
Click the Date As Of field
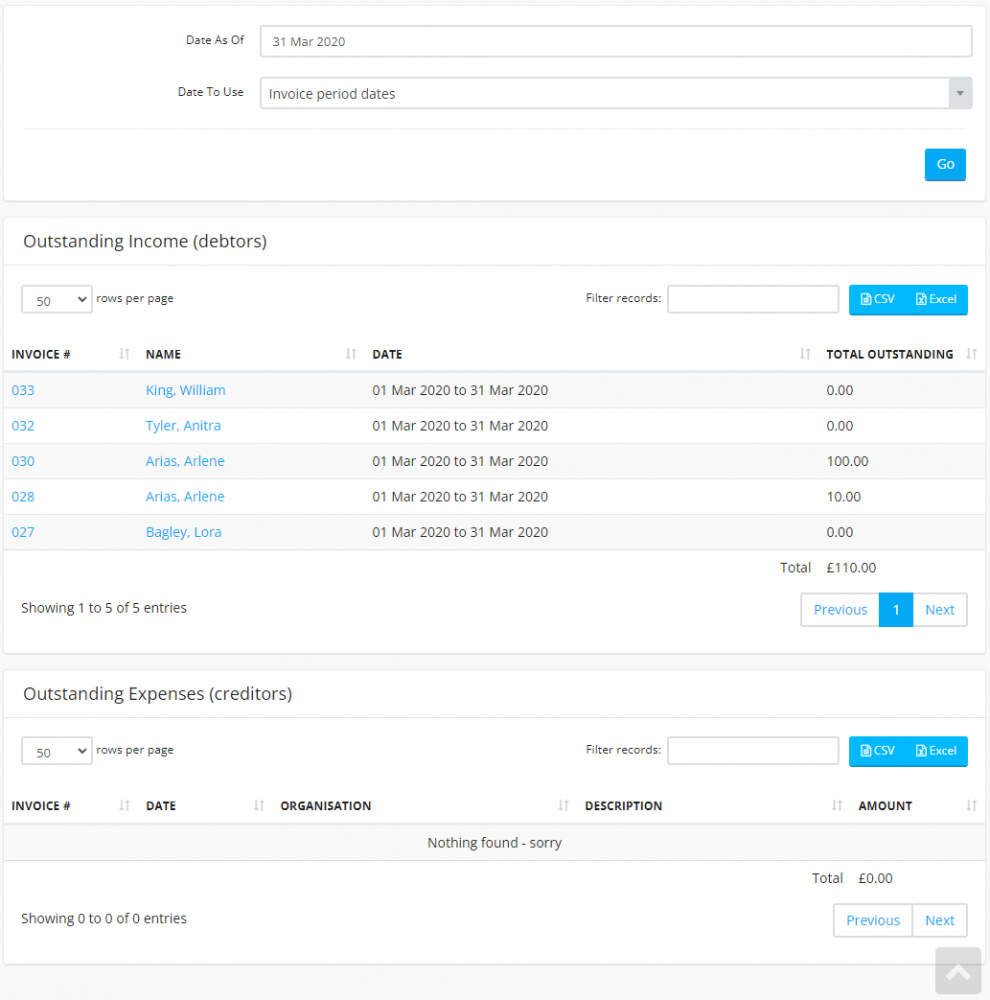[x=615, y=42]
